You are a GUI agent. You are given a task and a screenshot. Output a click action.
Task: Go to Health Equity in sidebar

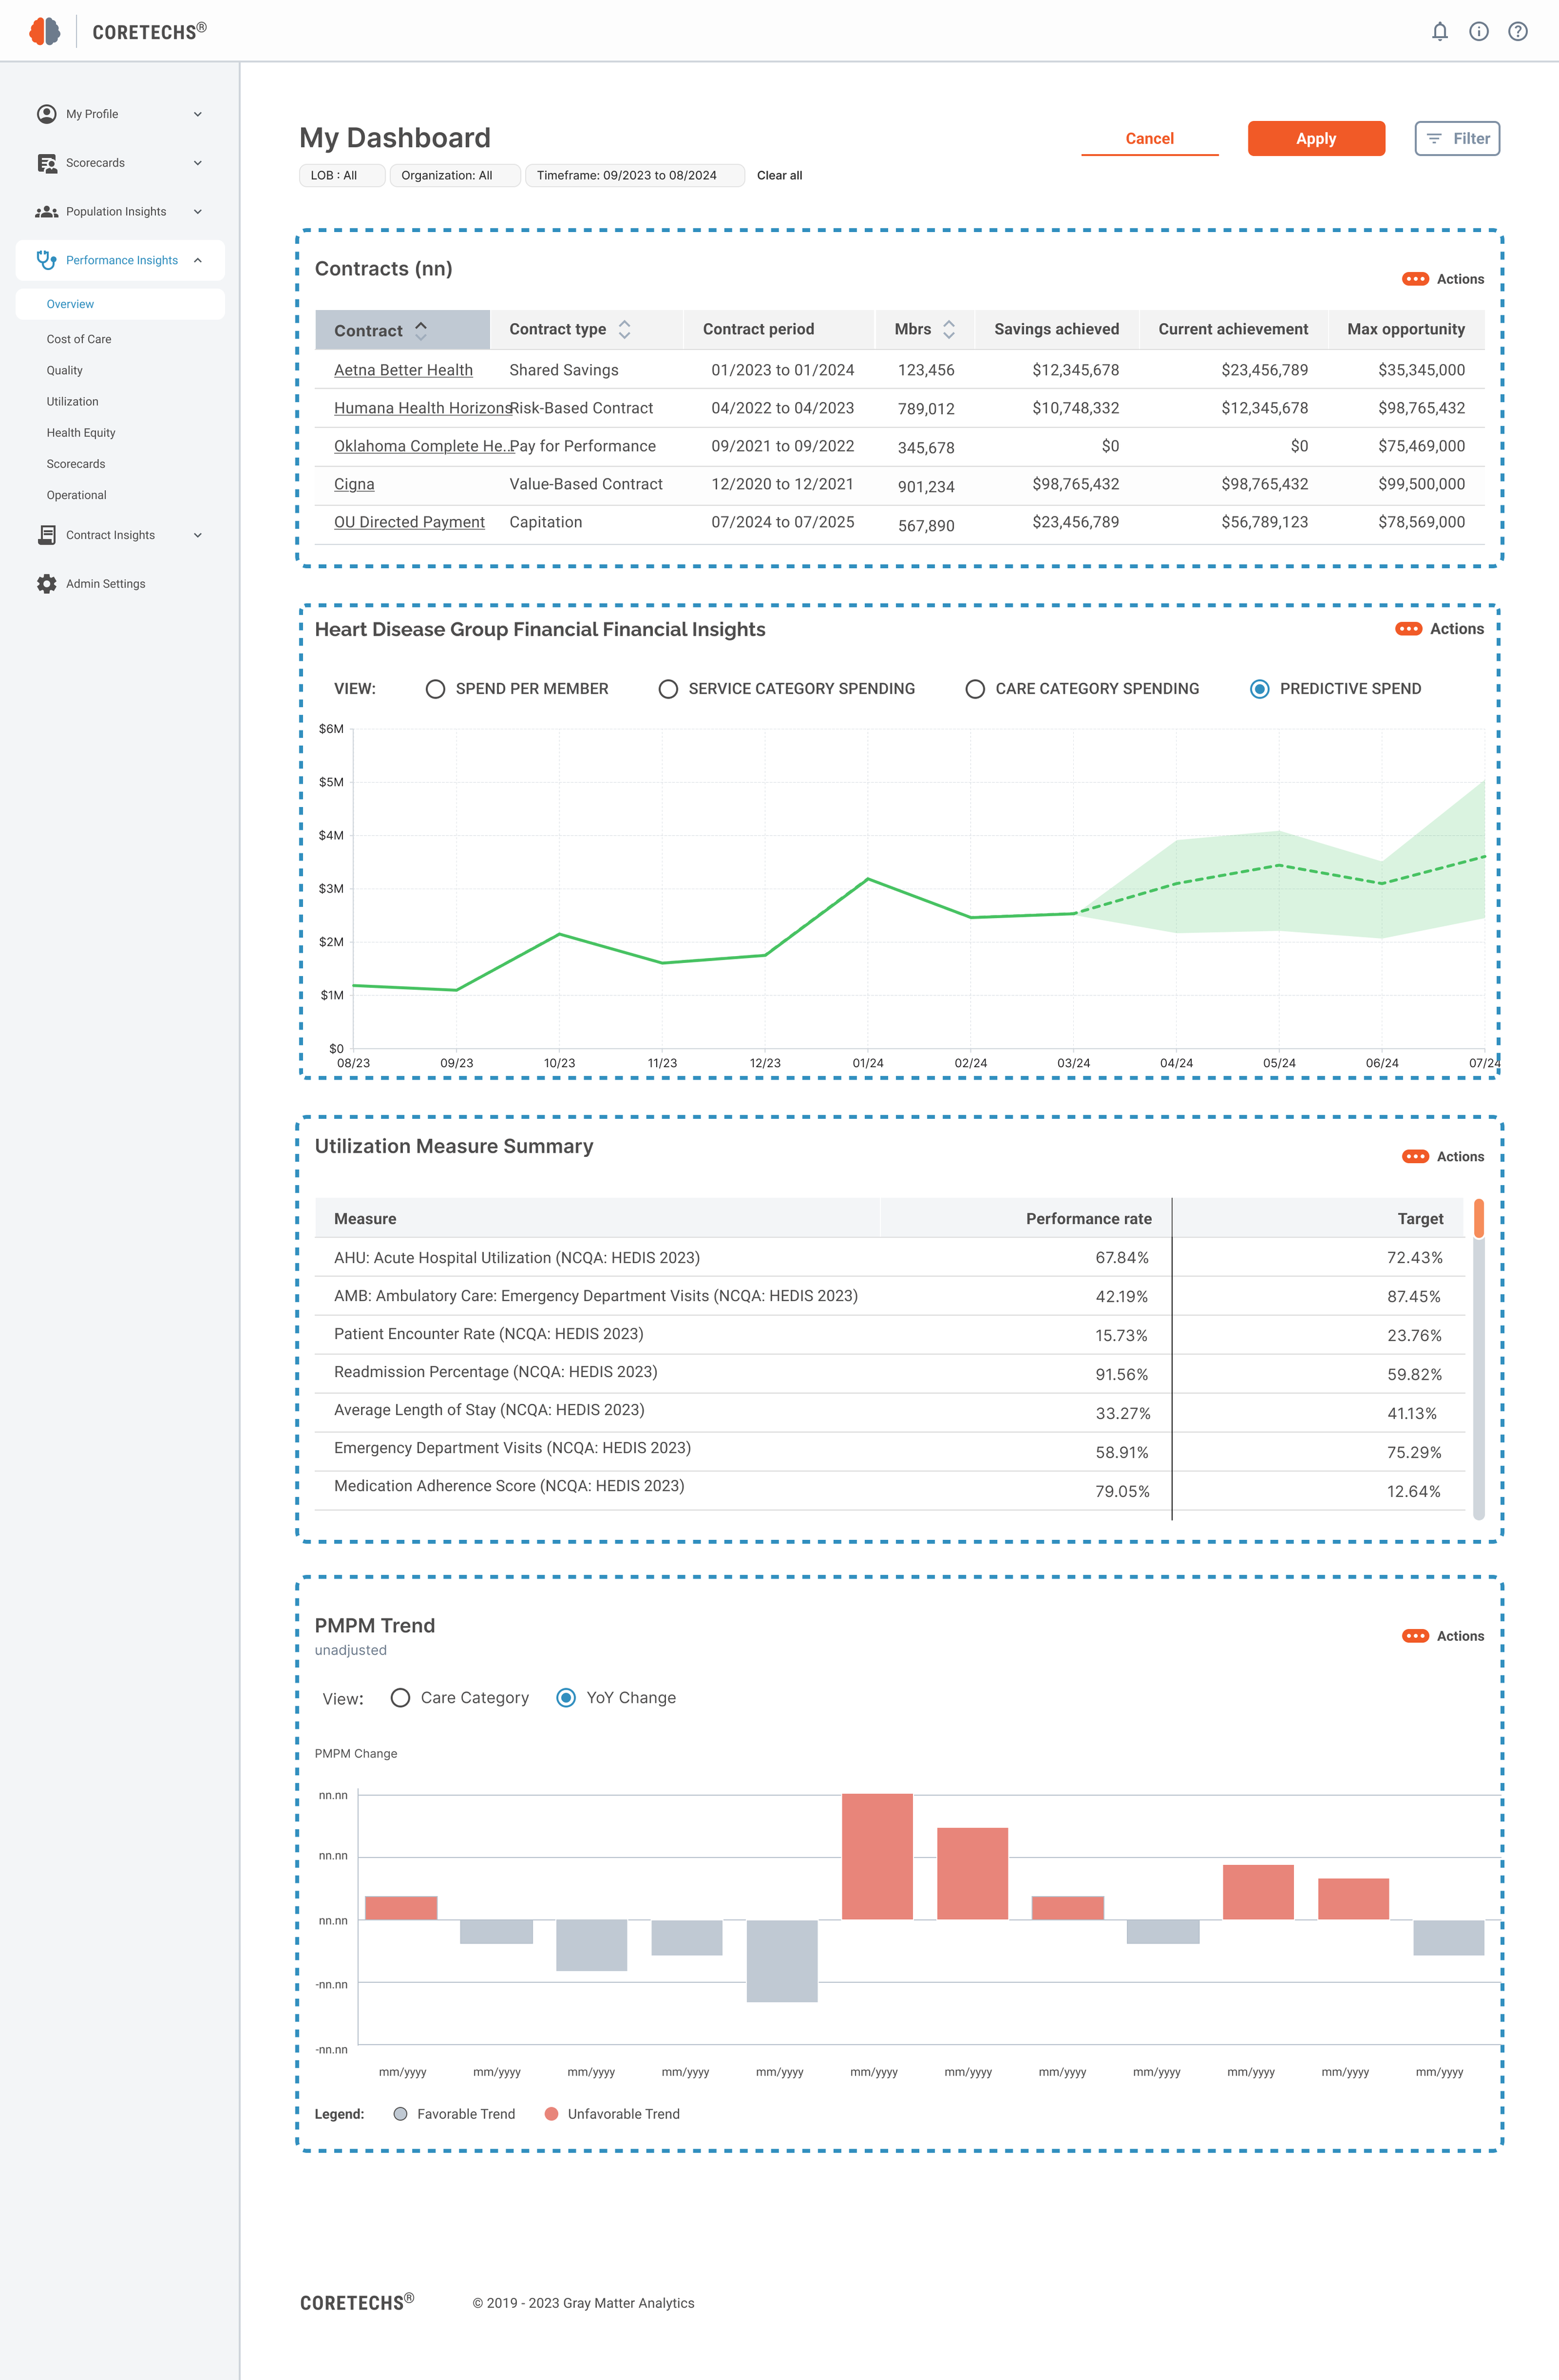(81, 433)
